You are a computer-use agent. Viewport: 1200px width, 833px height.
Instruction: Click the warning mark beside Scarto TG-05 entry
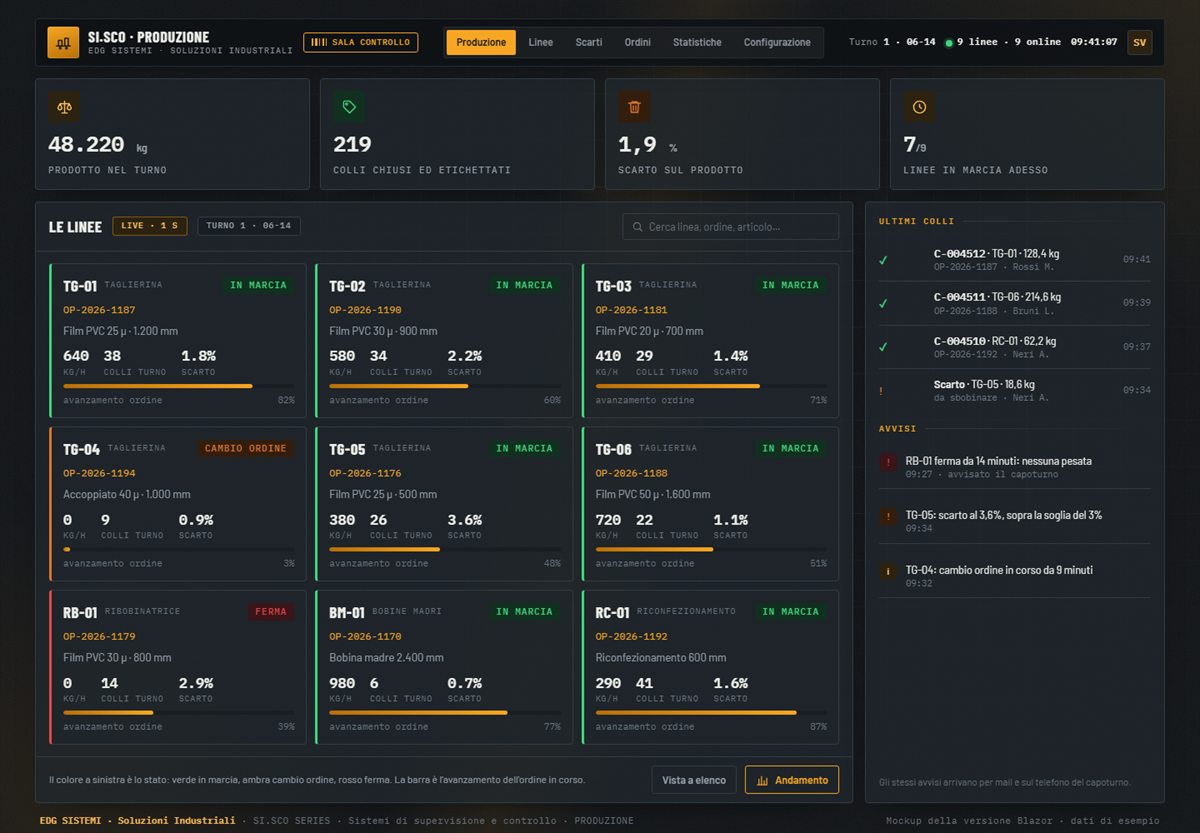coord(881,391)
